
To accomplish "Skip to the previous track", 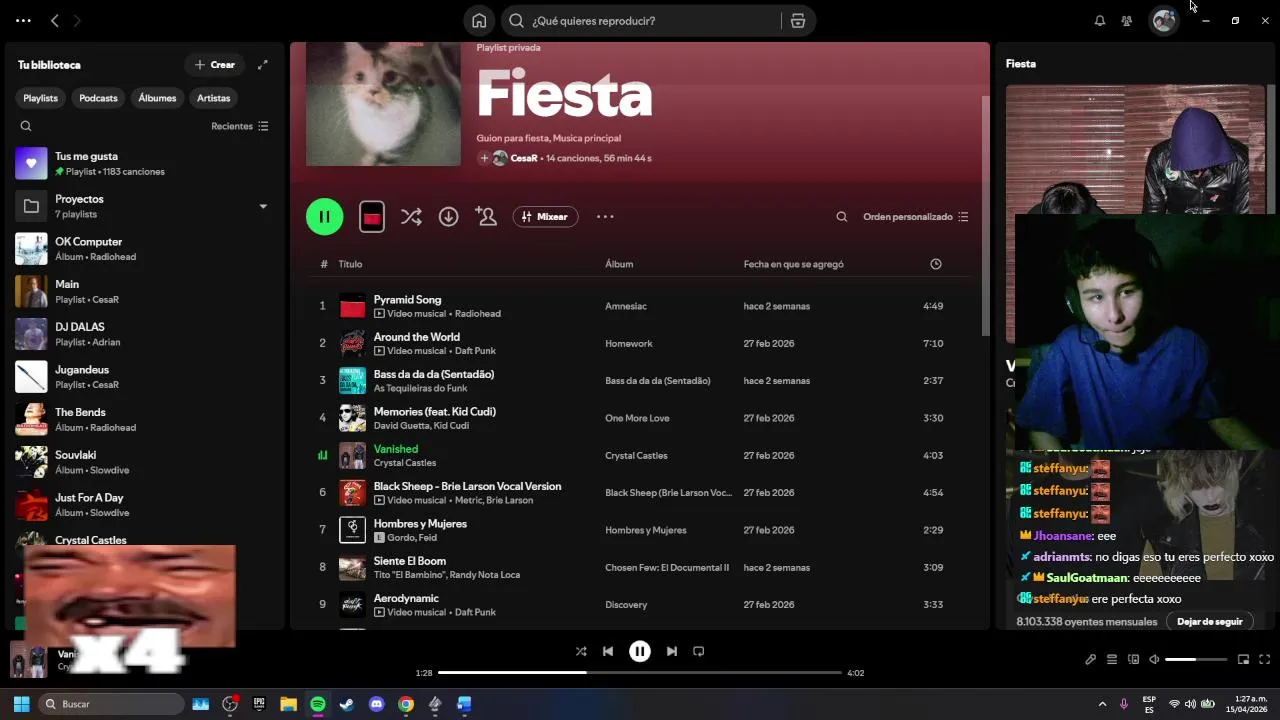I will coord(608,651).
